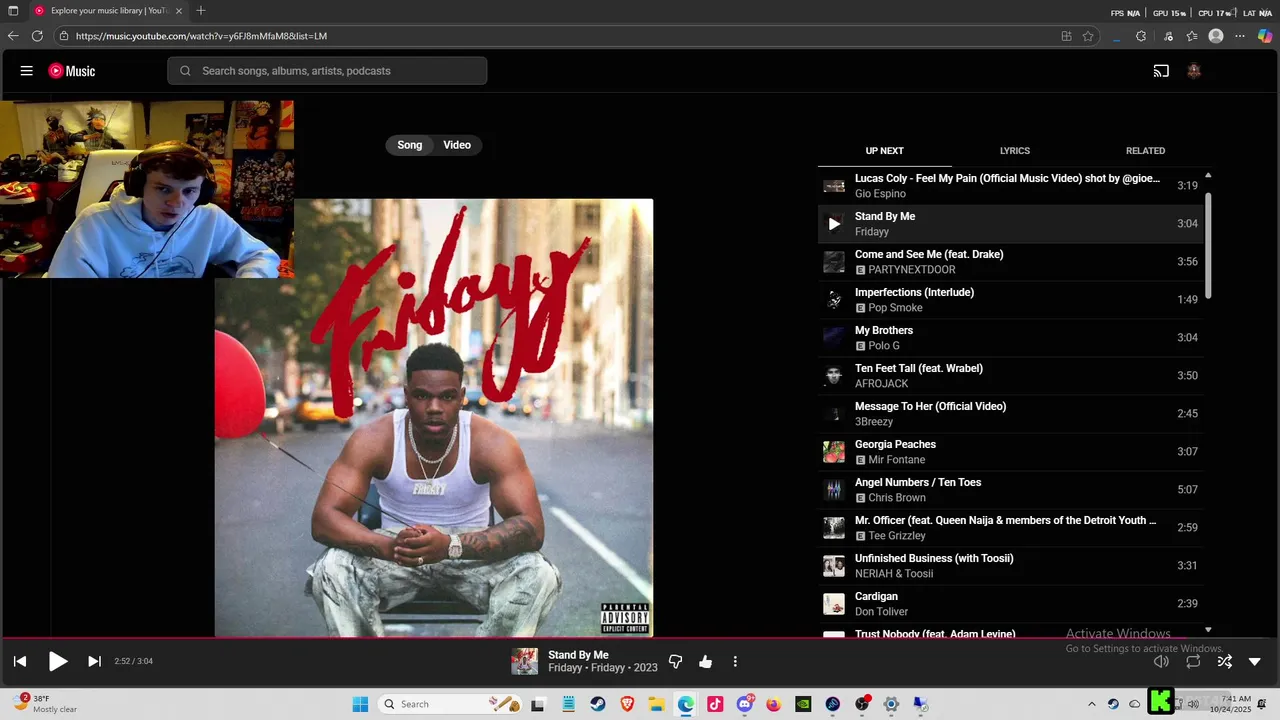Open new browser tab with plus
The height and width of the screenshot is (720, 1280).
point(201,11)
